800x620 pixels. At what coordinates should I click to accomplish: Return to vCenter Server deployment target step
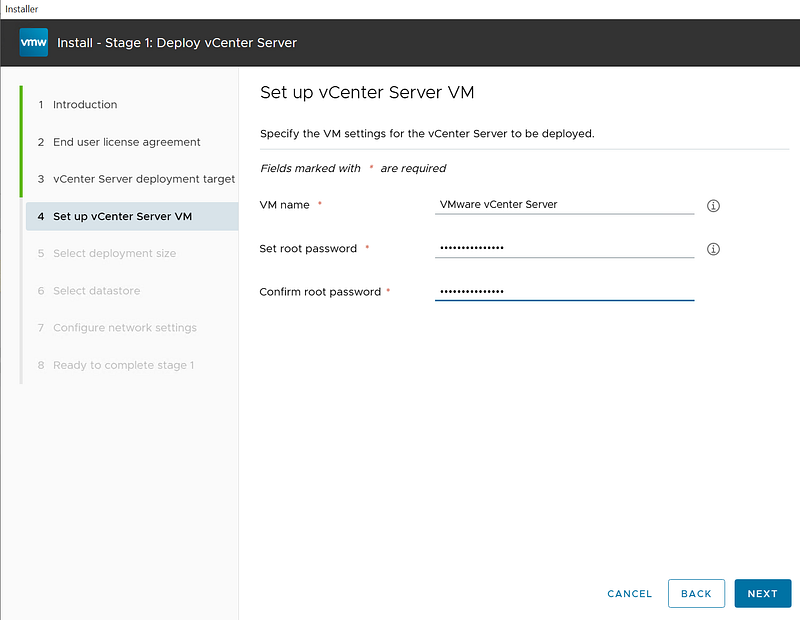tap(143, 179)
